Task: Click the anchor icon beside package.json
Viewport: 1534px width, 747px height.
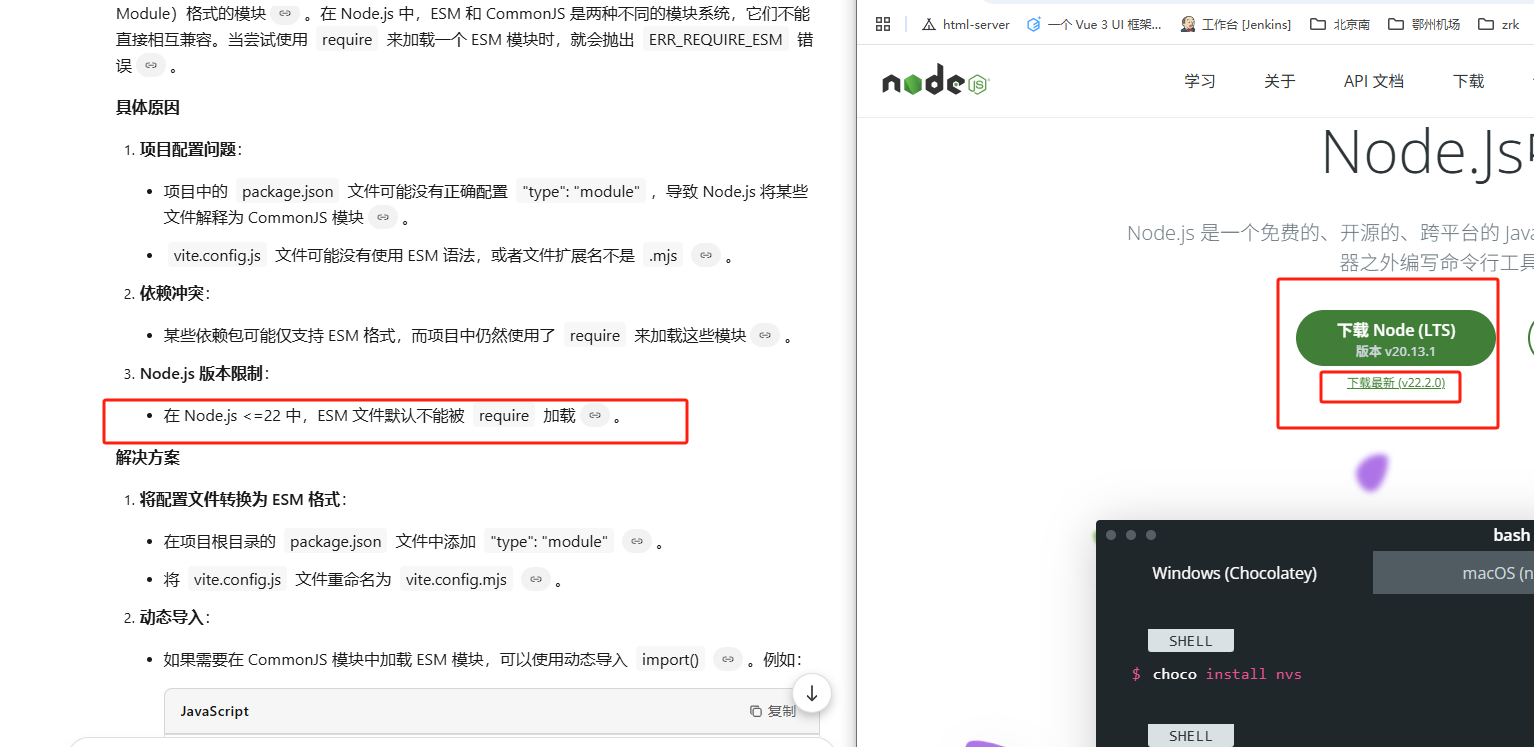Action: coord(383,216)
